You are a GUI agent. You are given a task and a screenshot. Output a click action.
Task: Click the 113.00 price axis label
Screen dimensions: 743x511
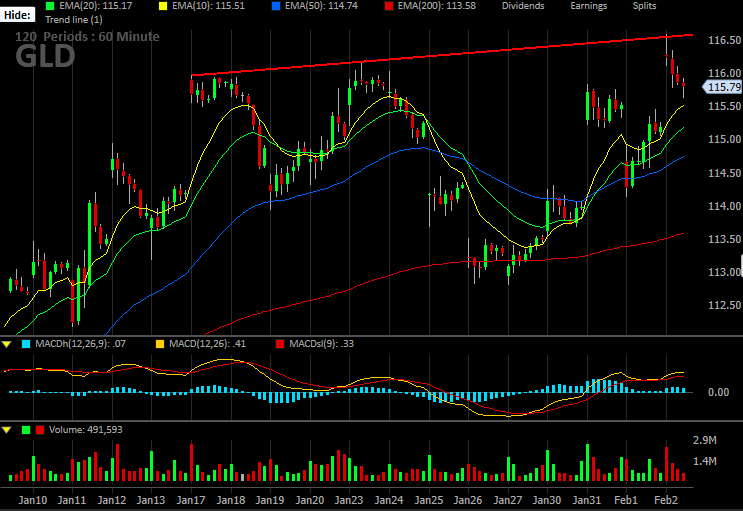click(x=724, y=272)
